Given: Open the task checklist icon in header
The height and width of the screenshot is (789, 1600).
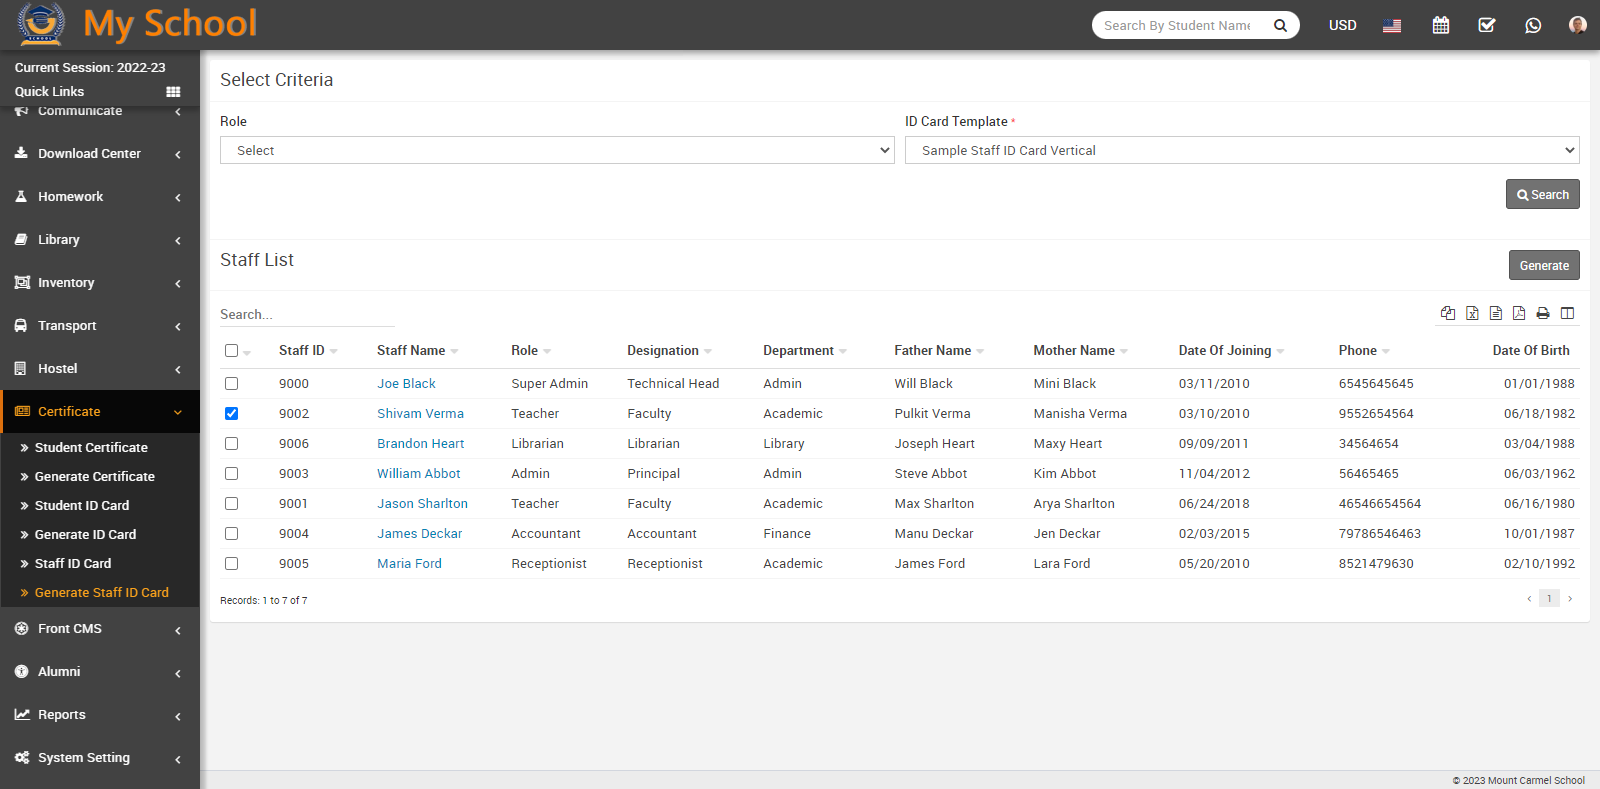Looking at the screenshot, I should 1487,25.
